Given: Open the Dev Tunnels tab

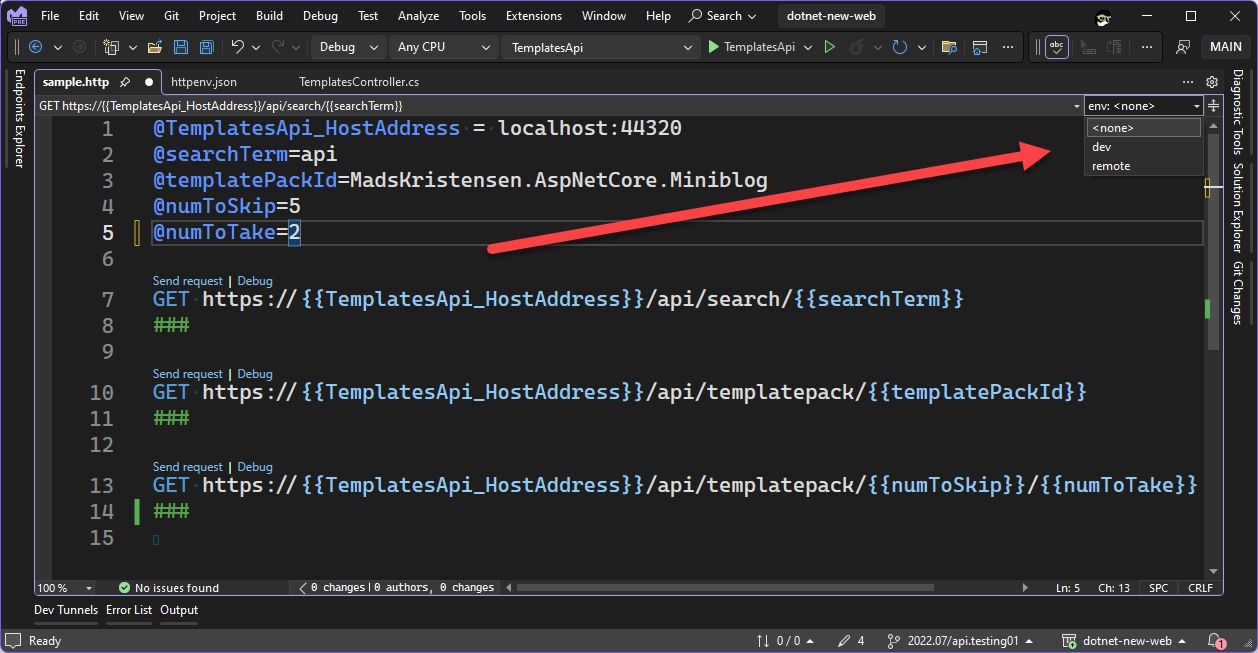Looking at the screenshot, I should (x=66, y=610).
